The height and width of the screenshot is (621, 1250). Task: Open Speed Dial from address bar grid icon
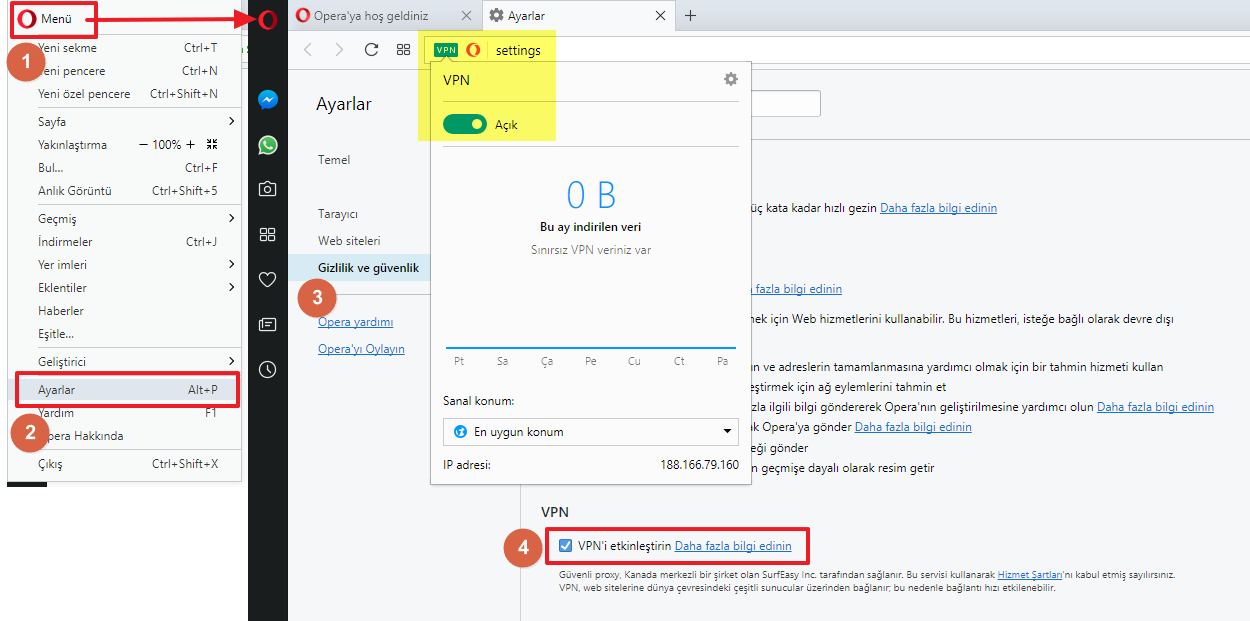(x=403, y=50)
